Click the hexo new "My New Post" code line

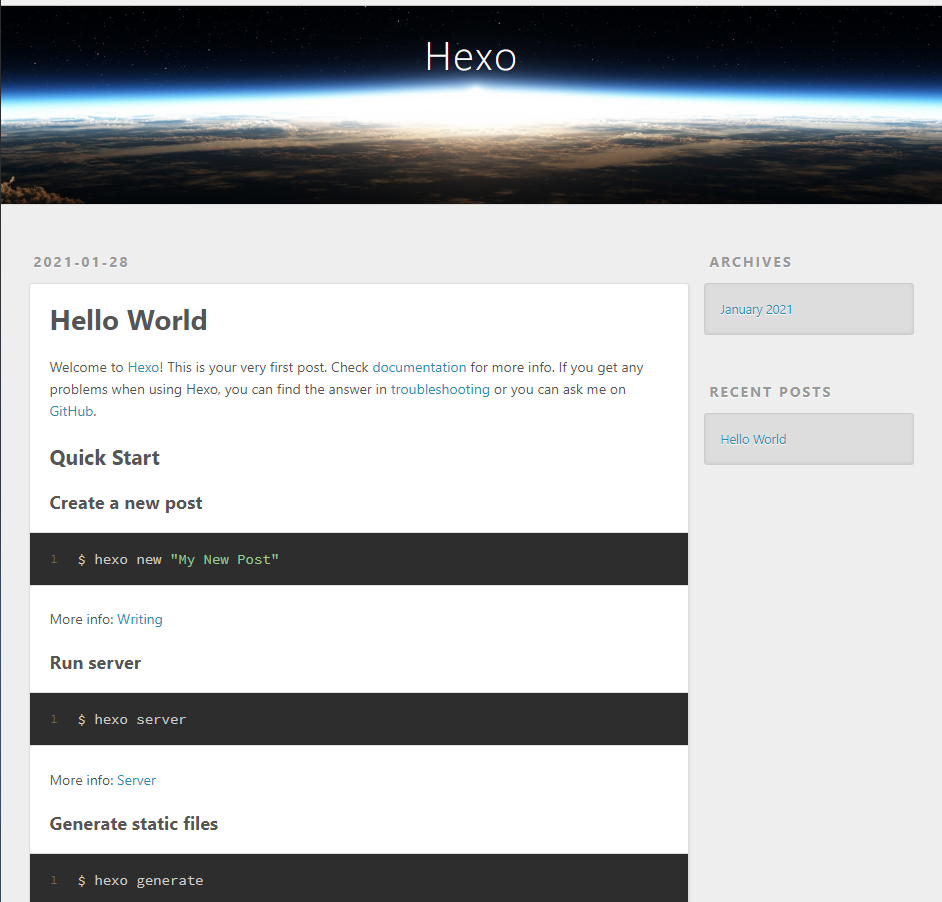178,559
